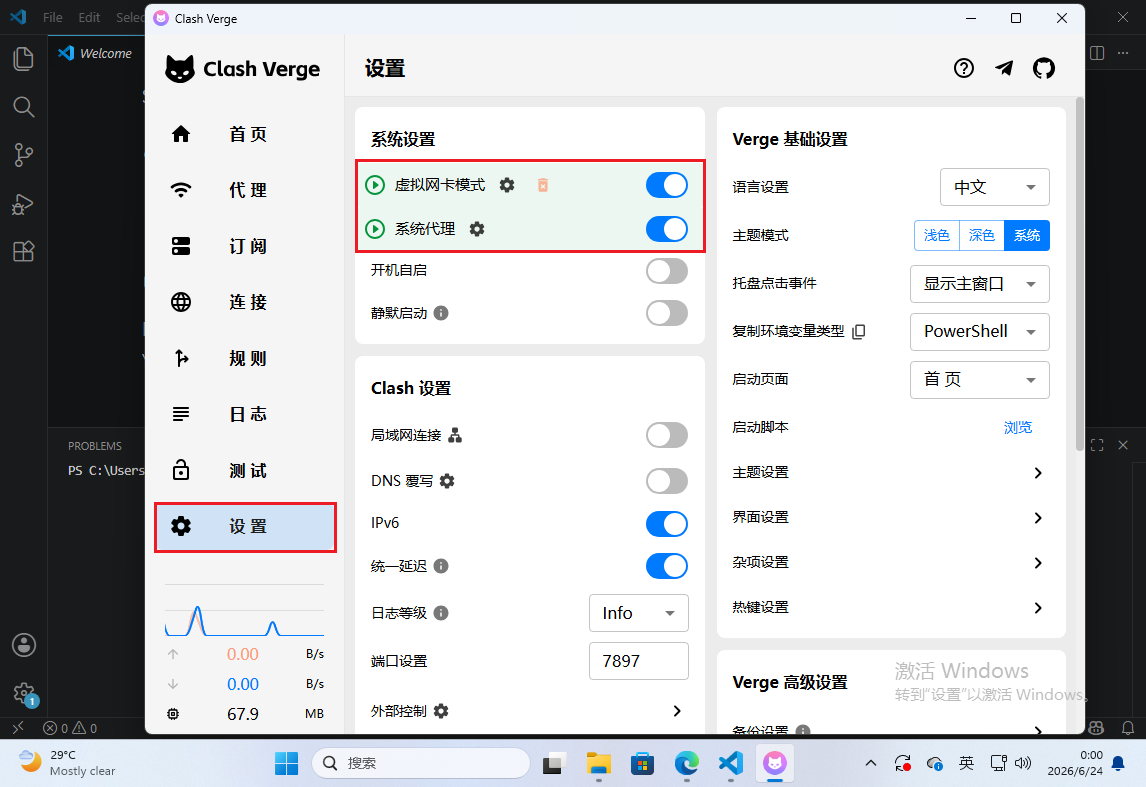Copy environment variable via copy icon
This screenshot has width=1146, height=787.
[860, 332]
